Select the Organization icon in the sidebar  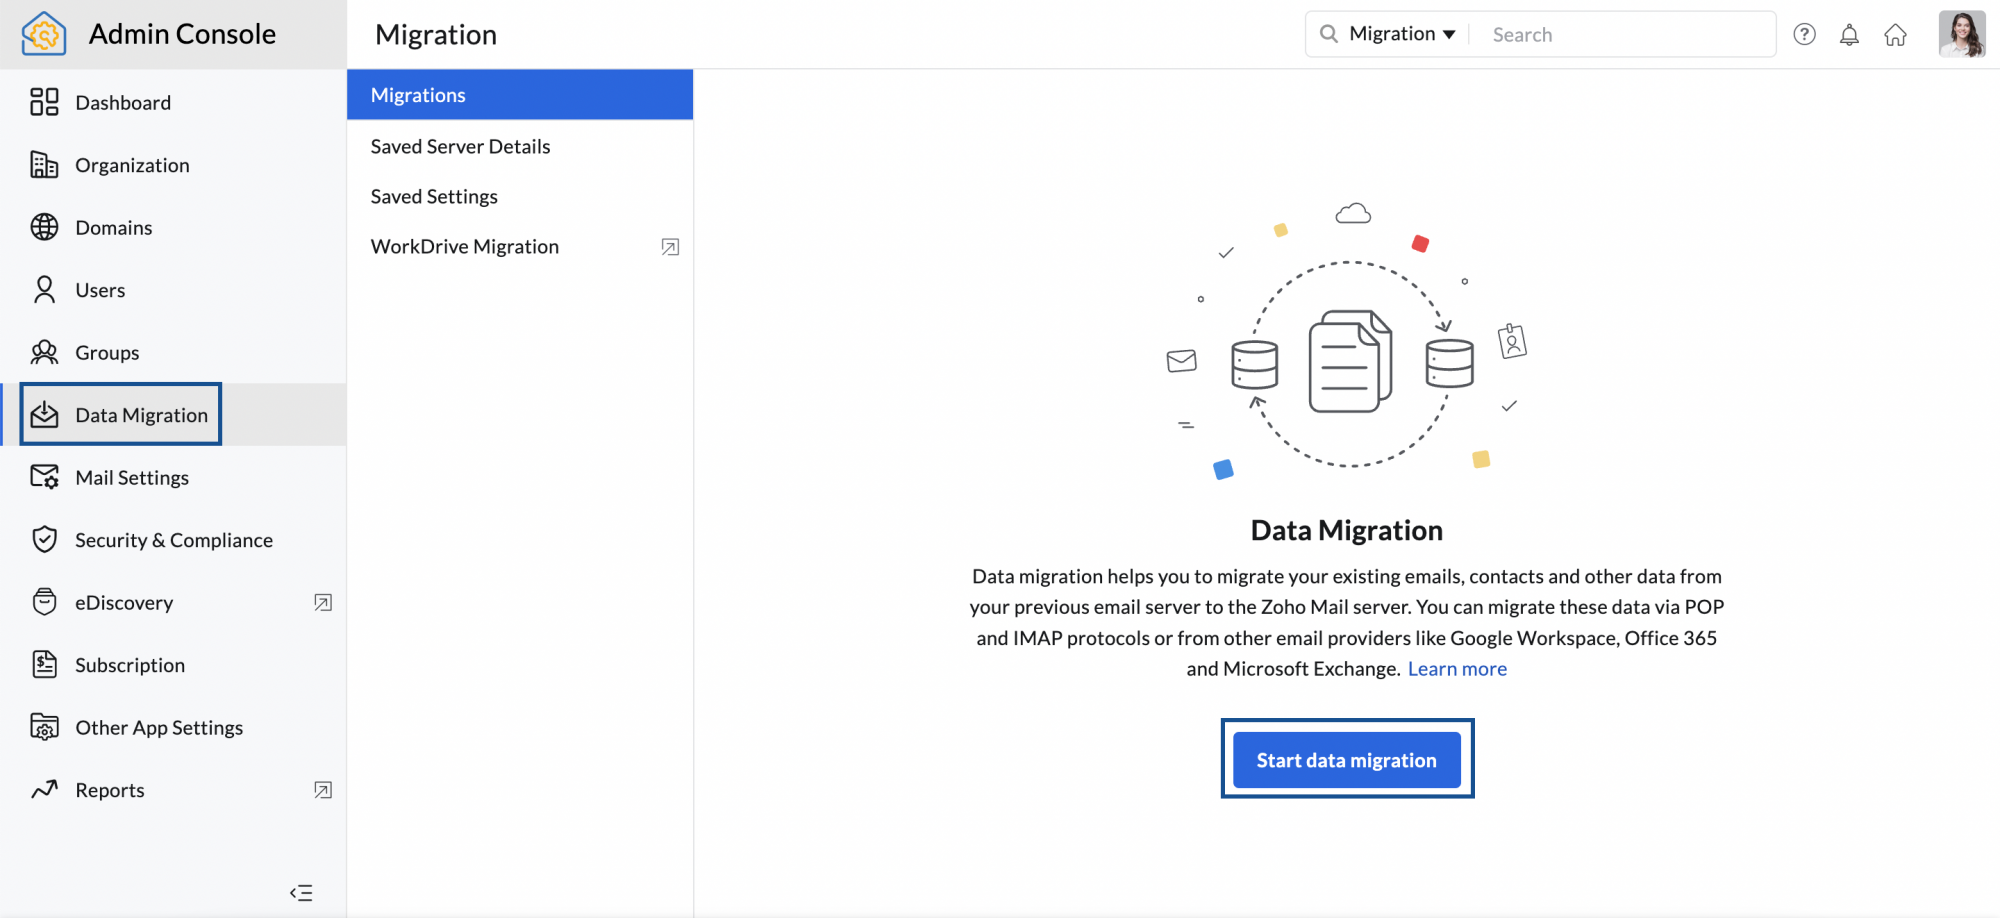point(44,164)
